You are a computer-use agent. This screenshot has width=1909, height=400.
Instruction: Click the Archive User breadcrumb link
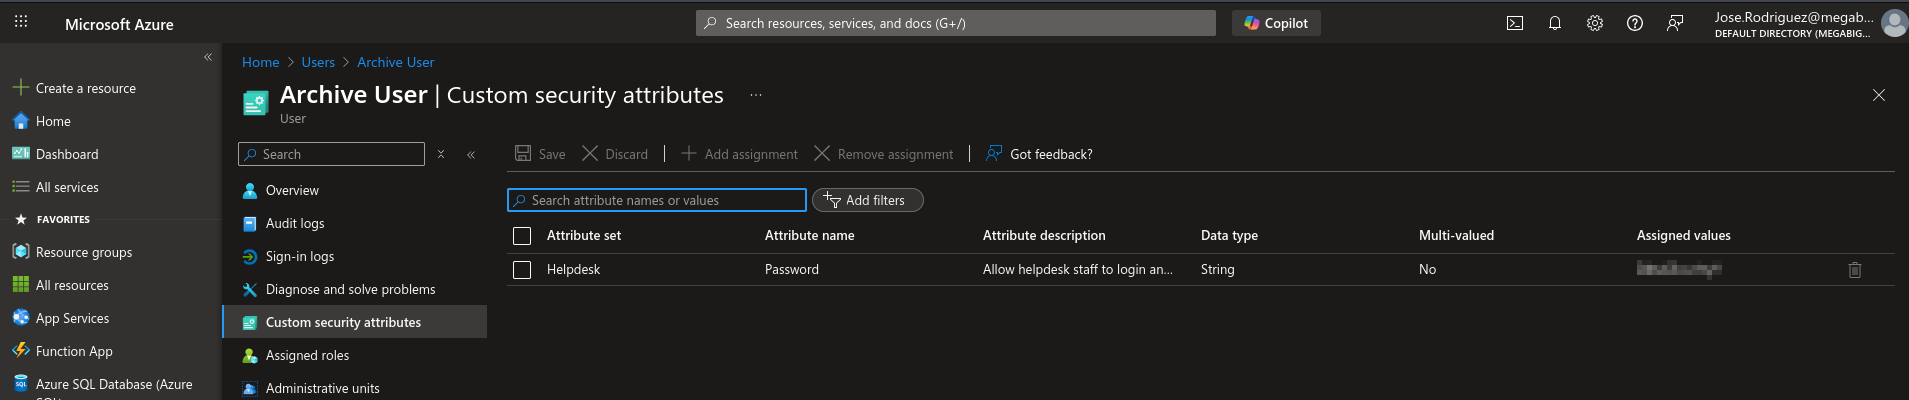[395, 62]
